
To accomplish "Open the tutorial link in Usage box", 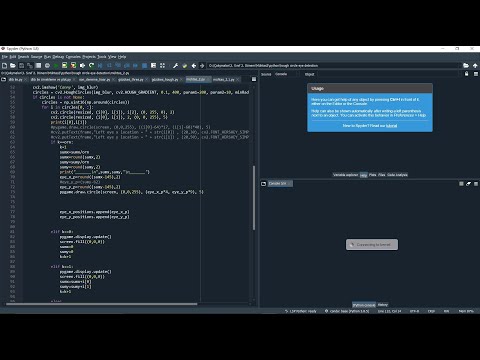I will coord(392,126).
